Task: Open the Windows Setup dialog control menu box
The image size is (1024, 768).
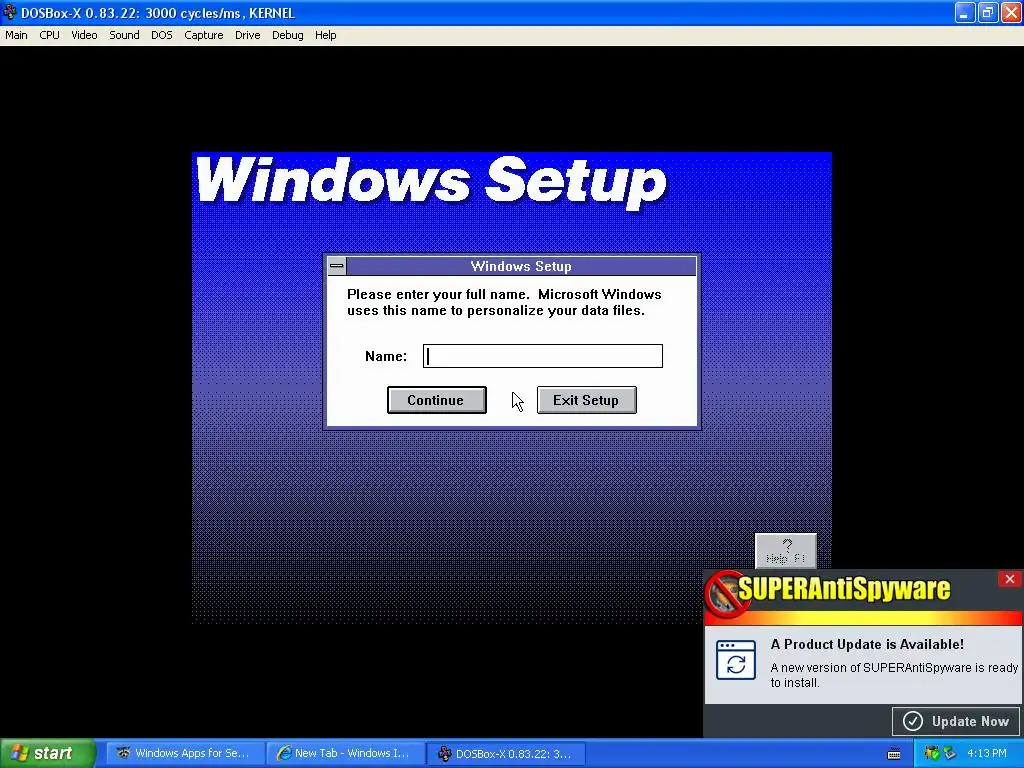Action: pyautogui.click(x=337, y=266)
